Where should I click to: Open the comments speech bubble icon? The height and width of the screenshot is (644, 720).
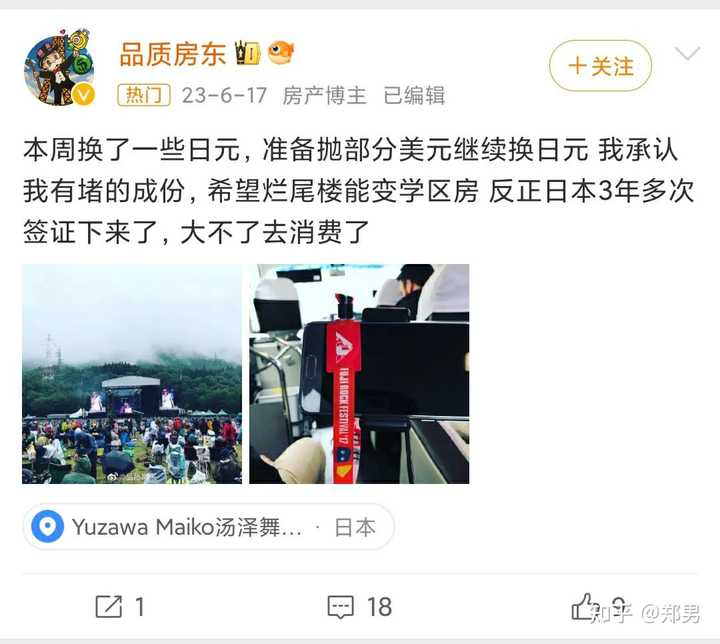pos(340,607)
